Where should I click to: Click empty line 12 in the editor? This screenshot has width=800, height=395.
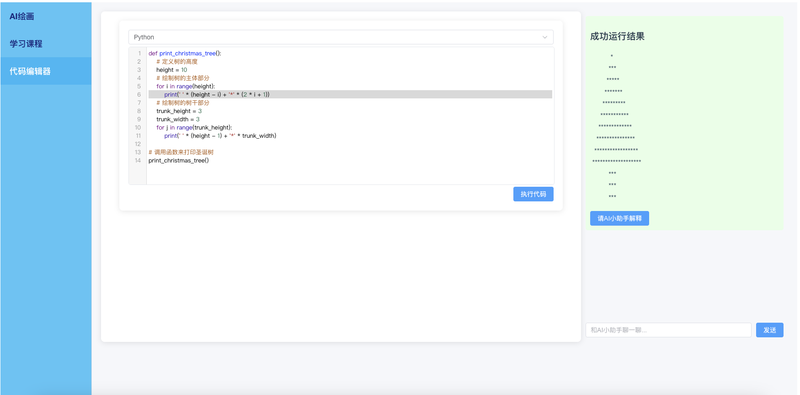[350, 144]
